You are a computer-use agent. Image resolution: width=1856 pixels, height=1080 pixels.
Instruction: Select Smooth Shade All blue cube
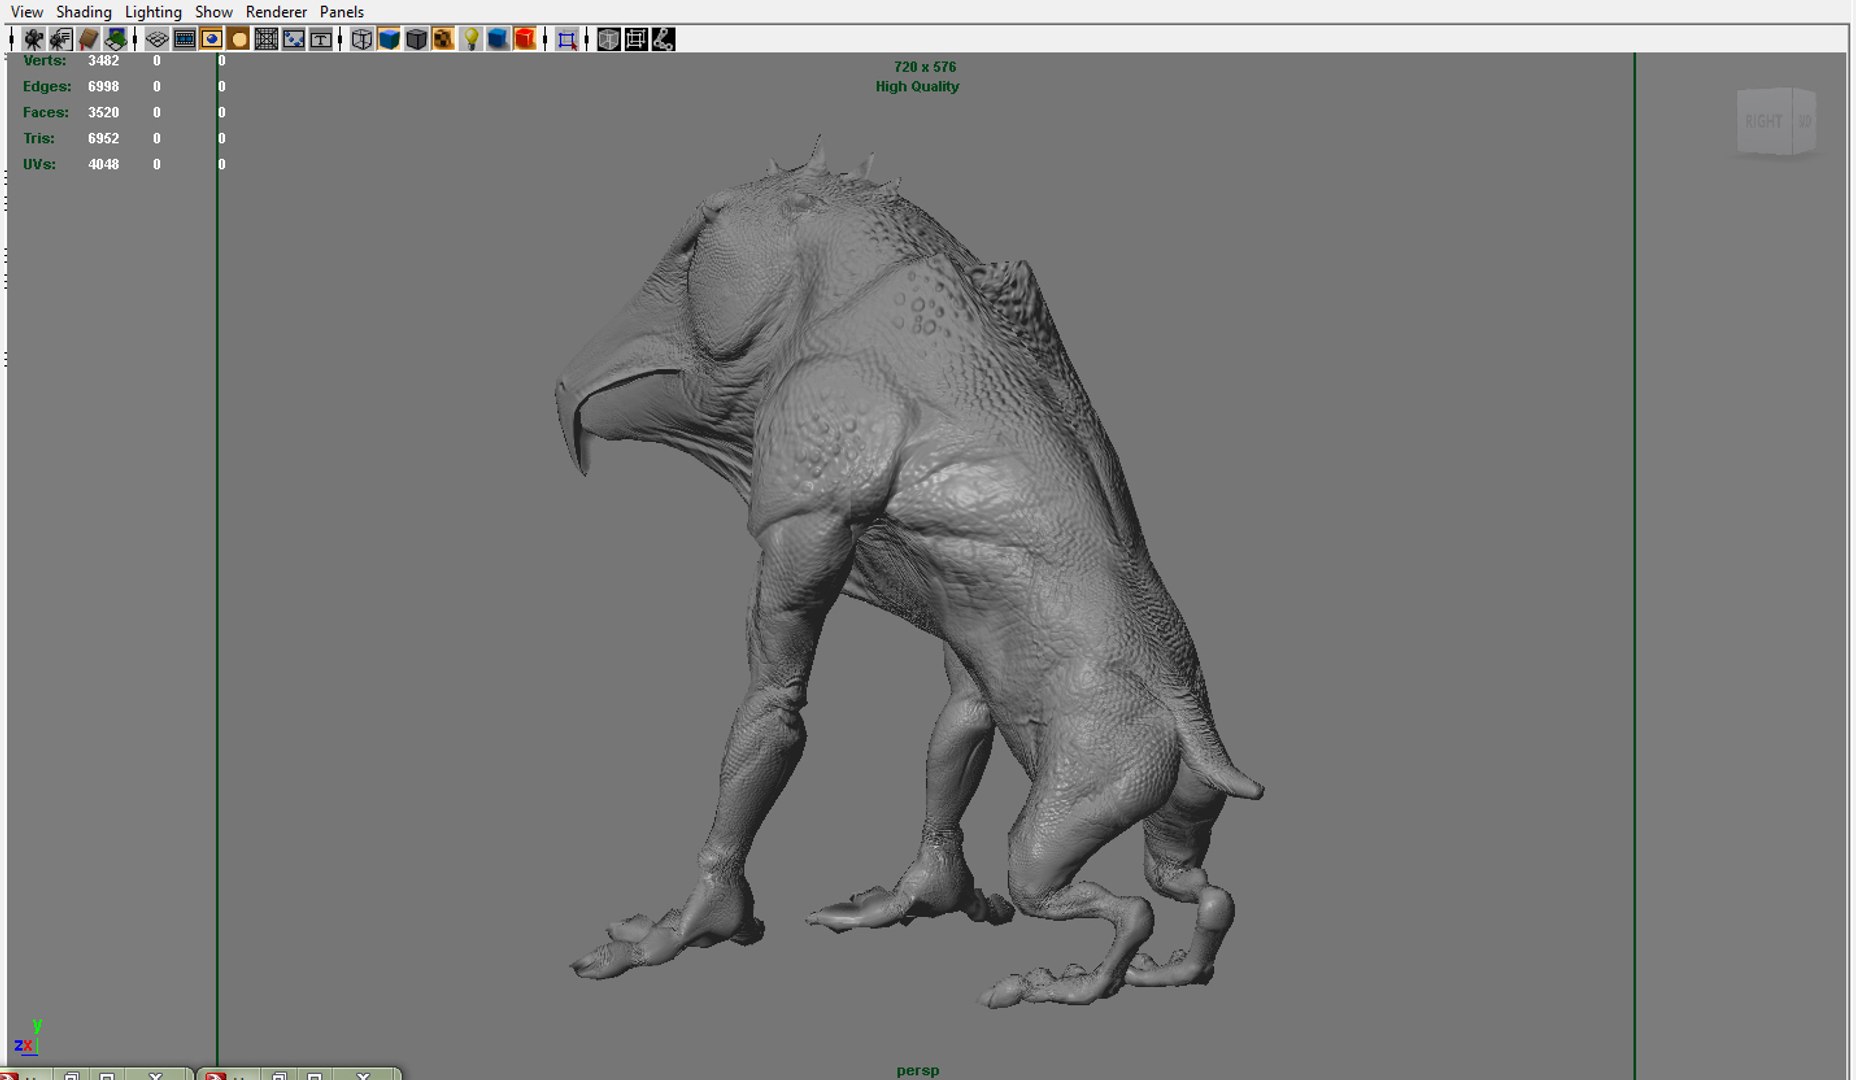(389, 39)
